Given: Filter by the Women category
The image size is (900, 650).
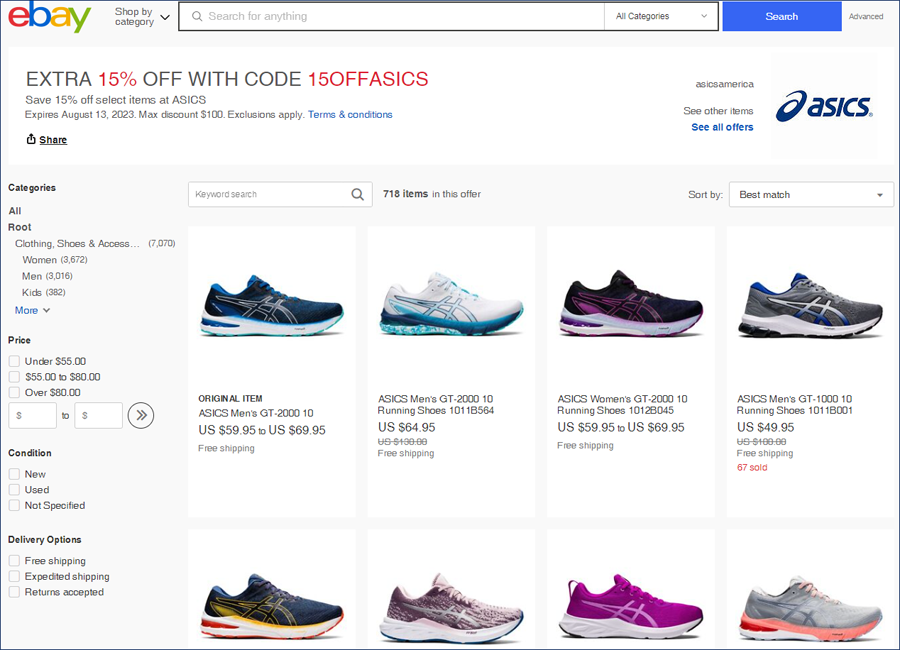Looking at the screenshot, I should click(x=40, y=260).
